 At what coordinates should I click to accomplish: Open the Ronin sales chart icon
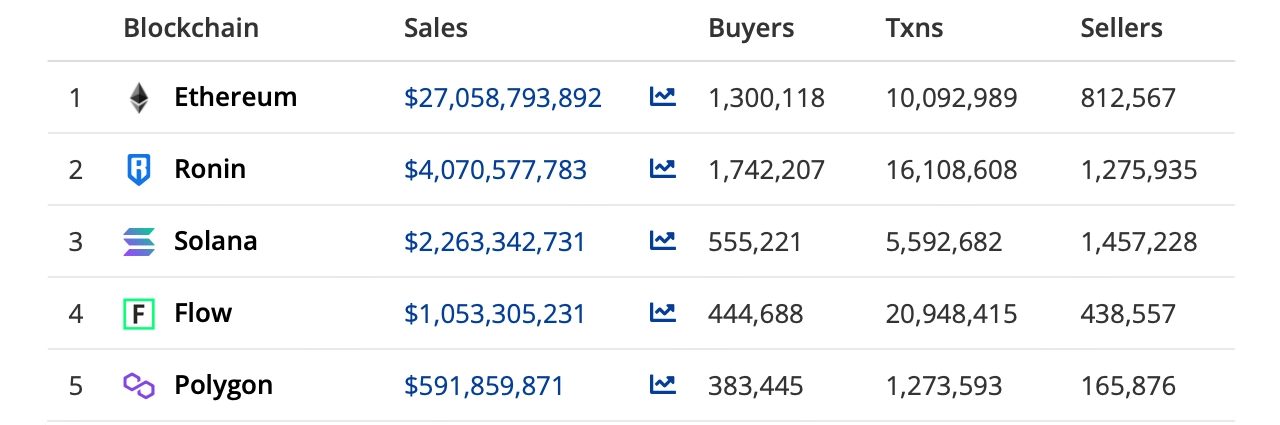[x=662, y=169]
